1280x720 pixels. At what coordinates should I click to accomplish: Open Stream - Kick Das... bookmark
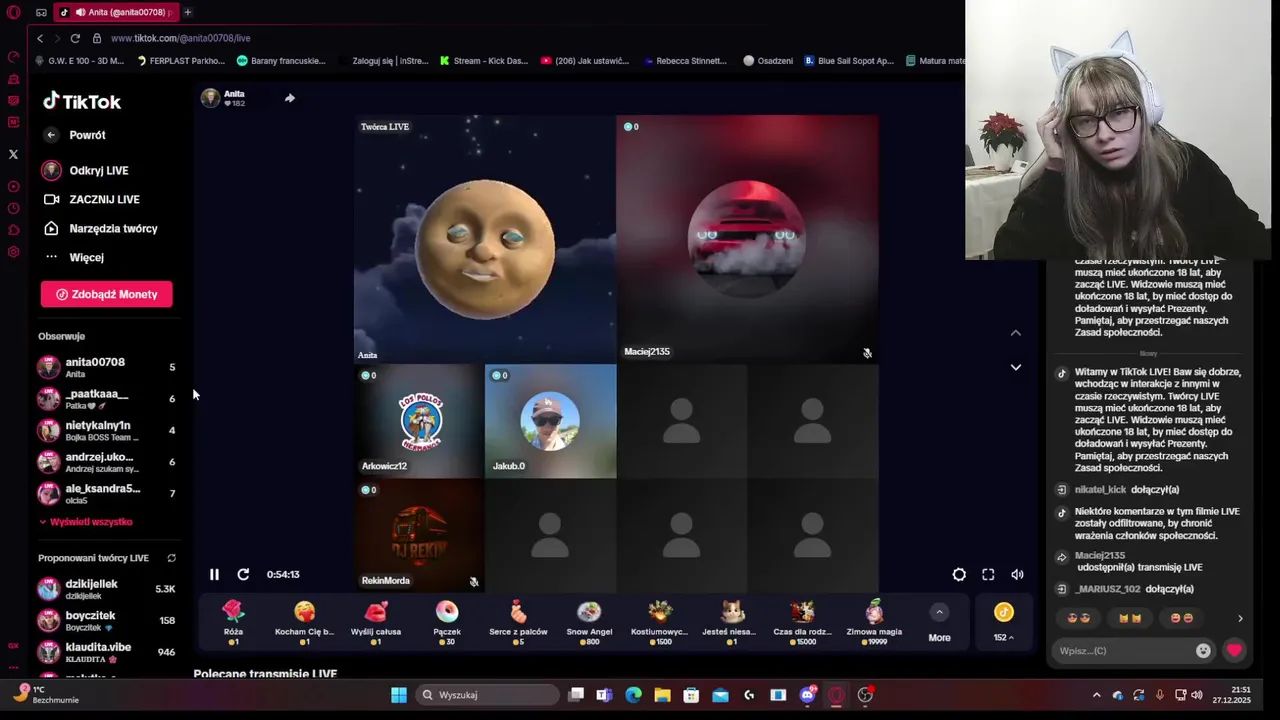484,61
